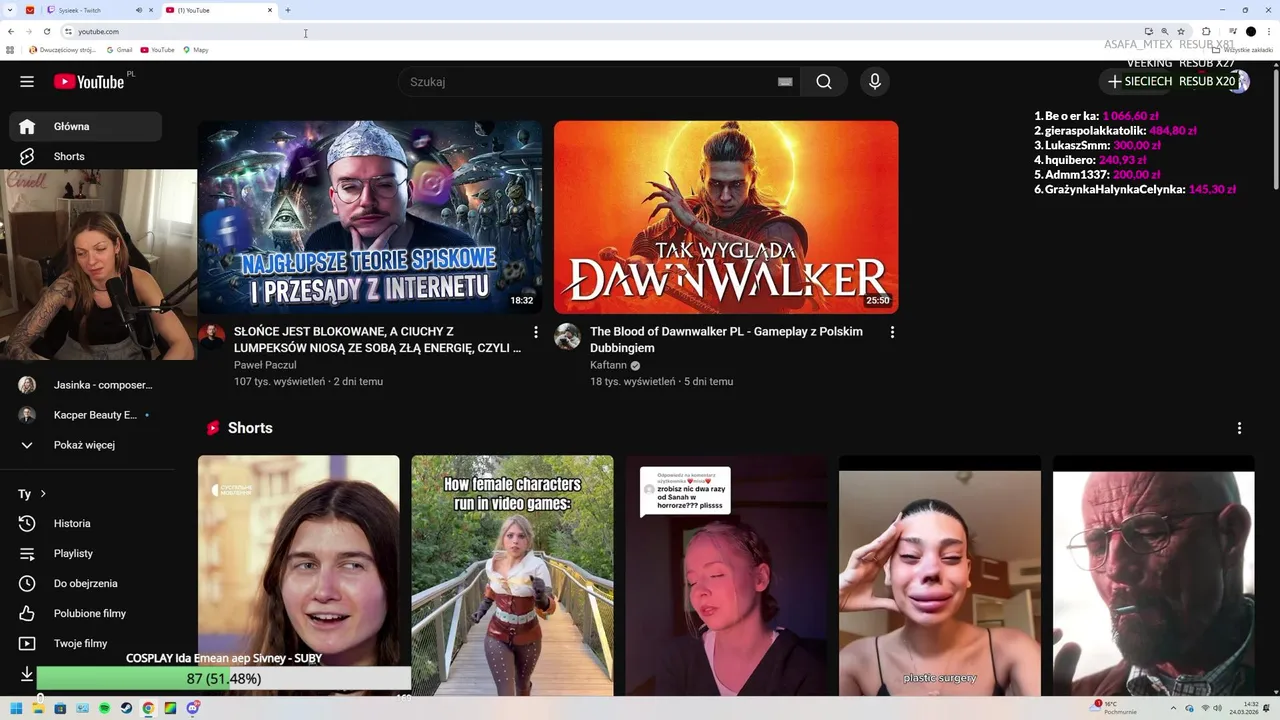Open the 'plastic surgery' Short

[x=940, y=576]
